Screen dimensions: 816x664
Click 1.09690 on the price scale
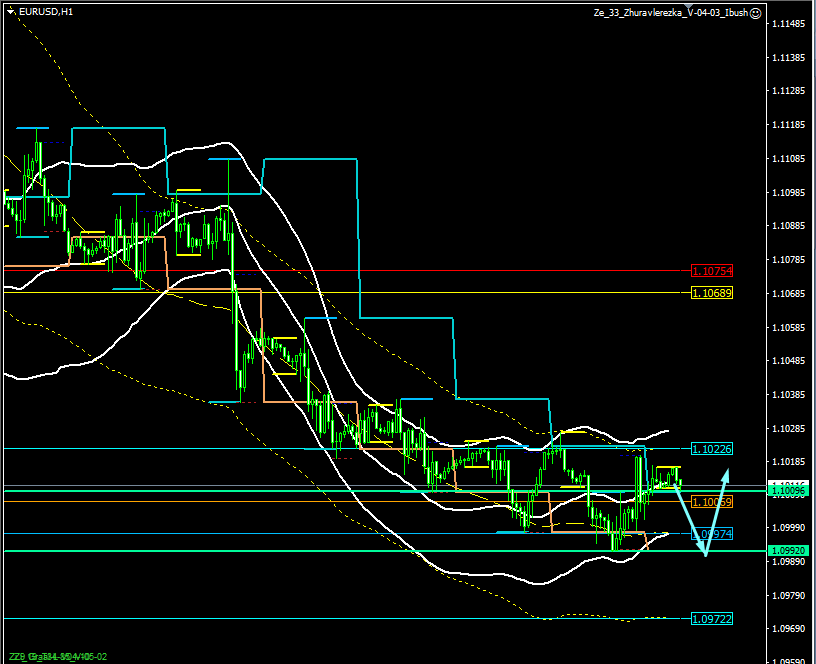[x=788, y=629]
